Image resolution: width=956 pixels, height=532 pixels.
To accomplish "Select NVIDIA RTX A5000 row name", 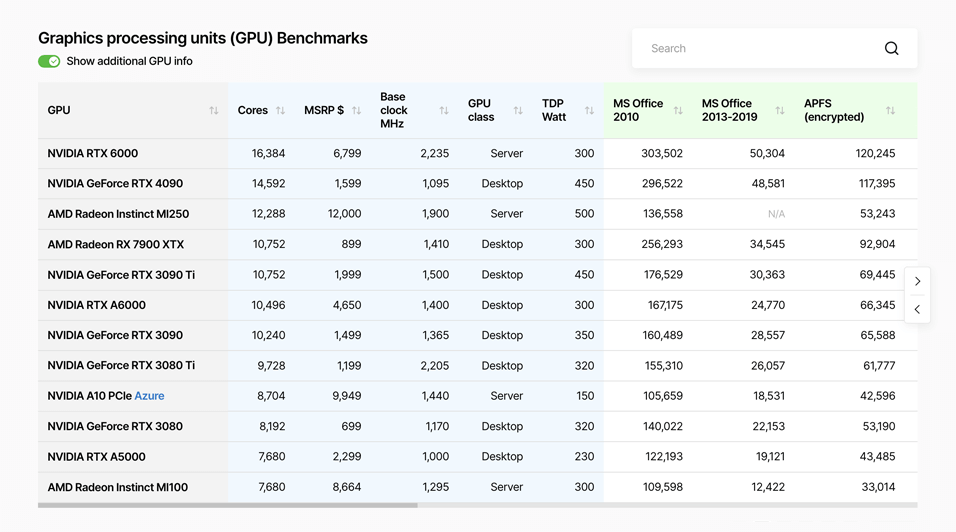I will pos(96,457).
